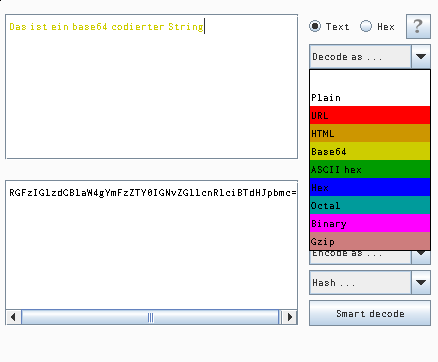
Task: Choose Octal from decode list
Action: (x=370, y=205)
